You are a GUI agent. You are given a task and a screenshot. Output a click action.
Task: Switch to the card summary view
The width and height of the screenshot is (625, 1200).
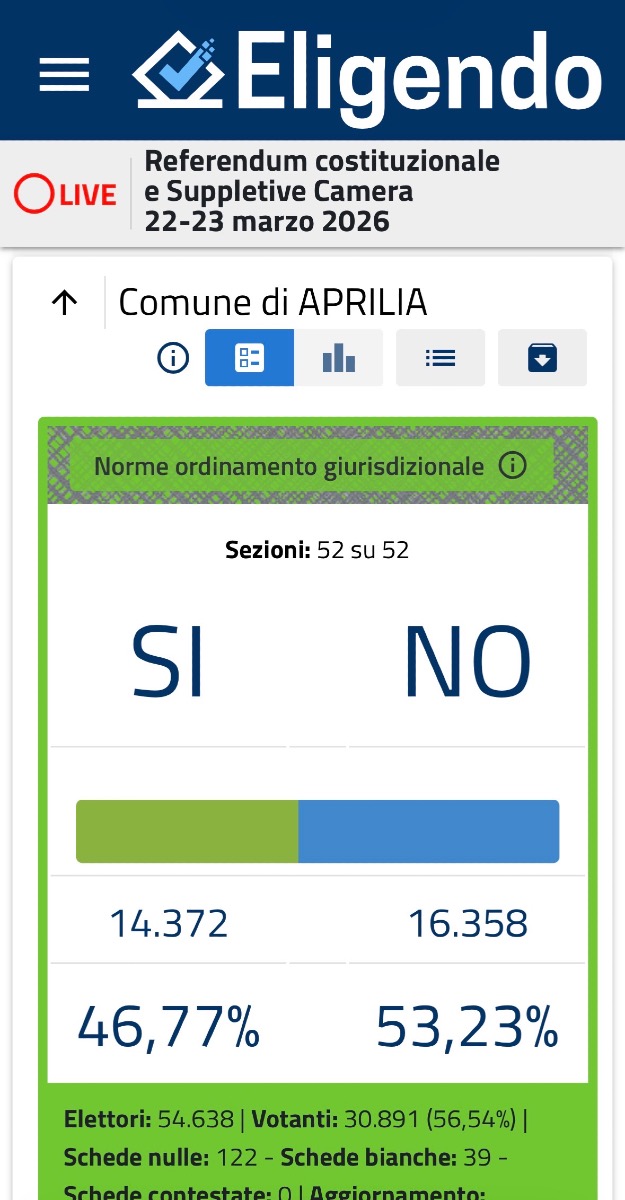[249, 358]
